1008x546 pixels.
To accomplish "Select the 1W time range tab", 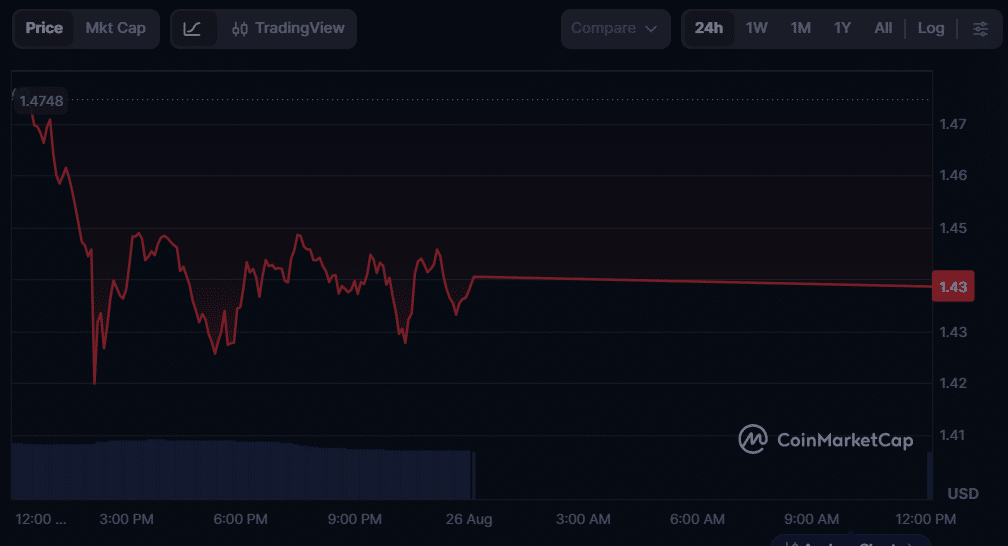I will 757,28.
